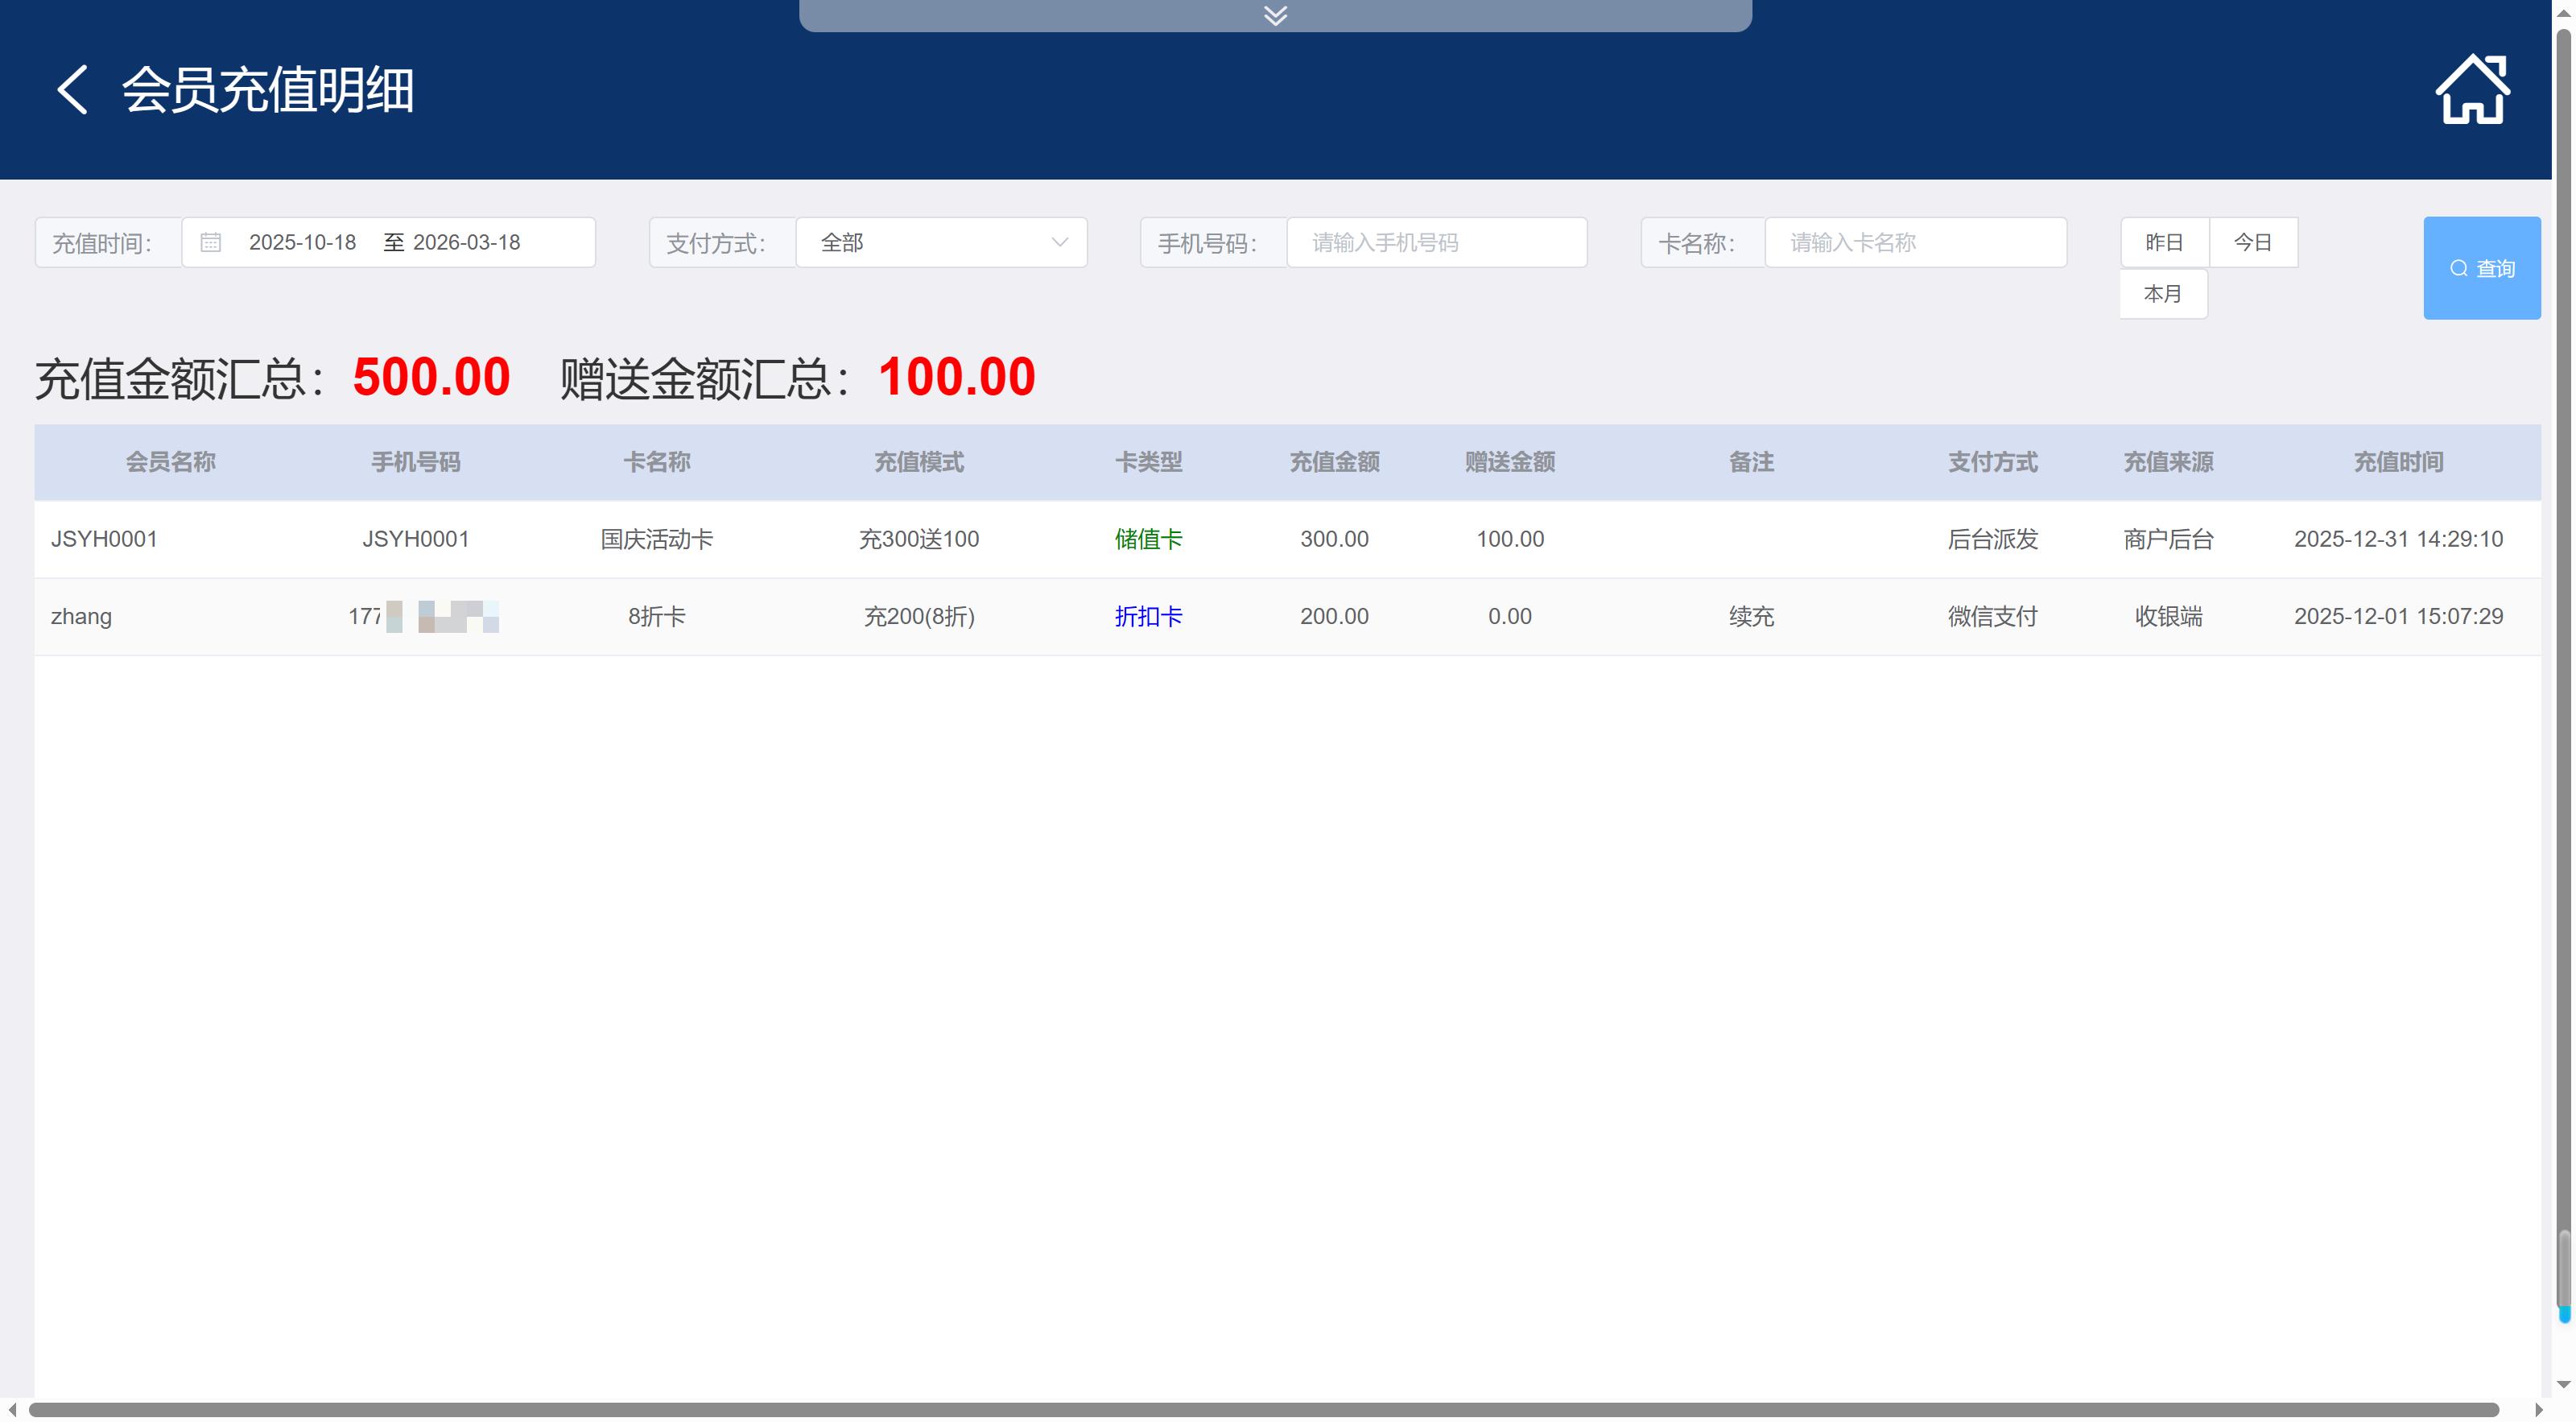Click the 充值时间 column header
Viewport: 2576px width, 1422px height.
click(x=2397, y=462)
